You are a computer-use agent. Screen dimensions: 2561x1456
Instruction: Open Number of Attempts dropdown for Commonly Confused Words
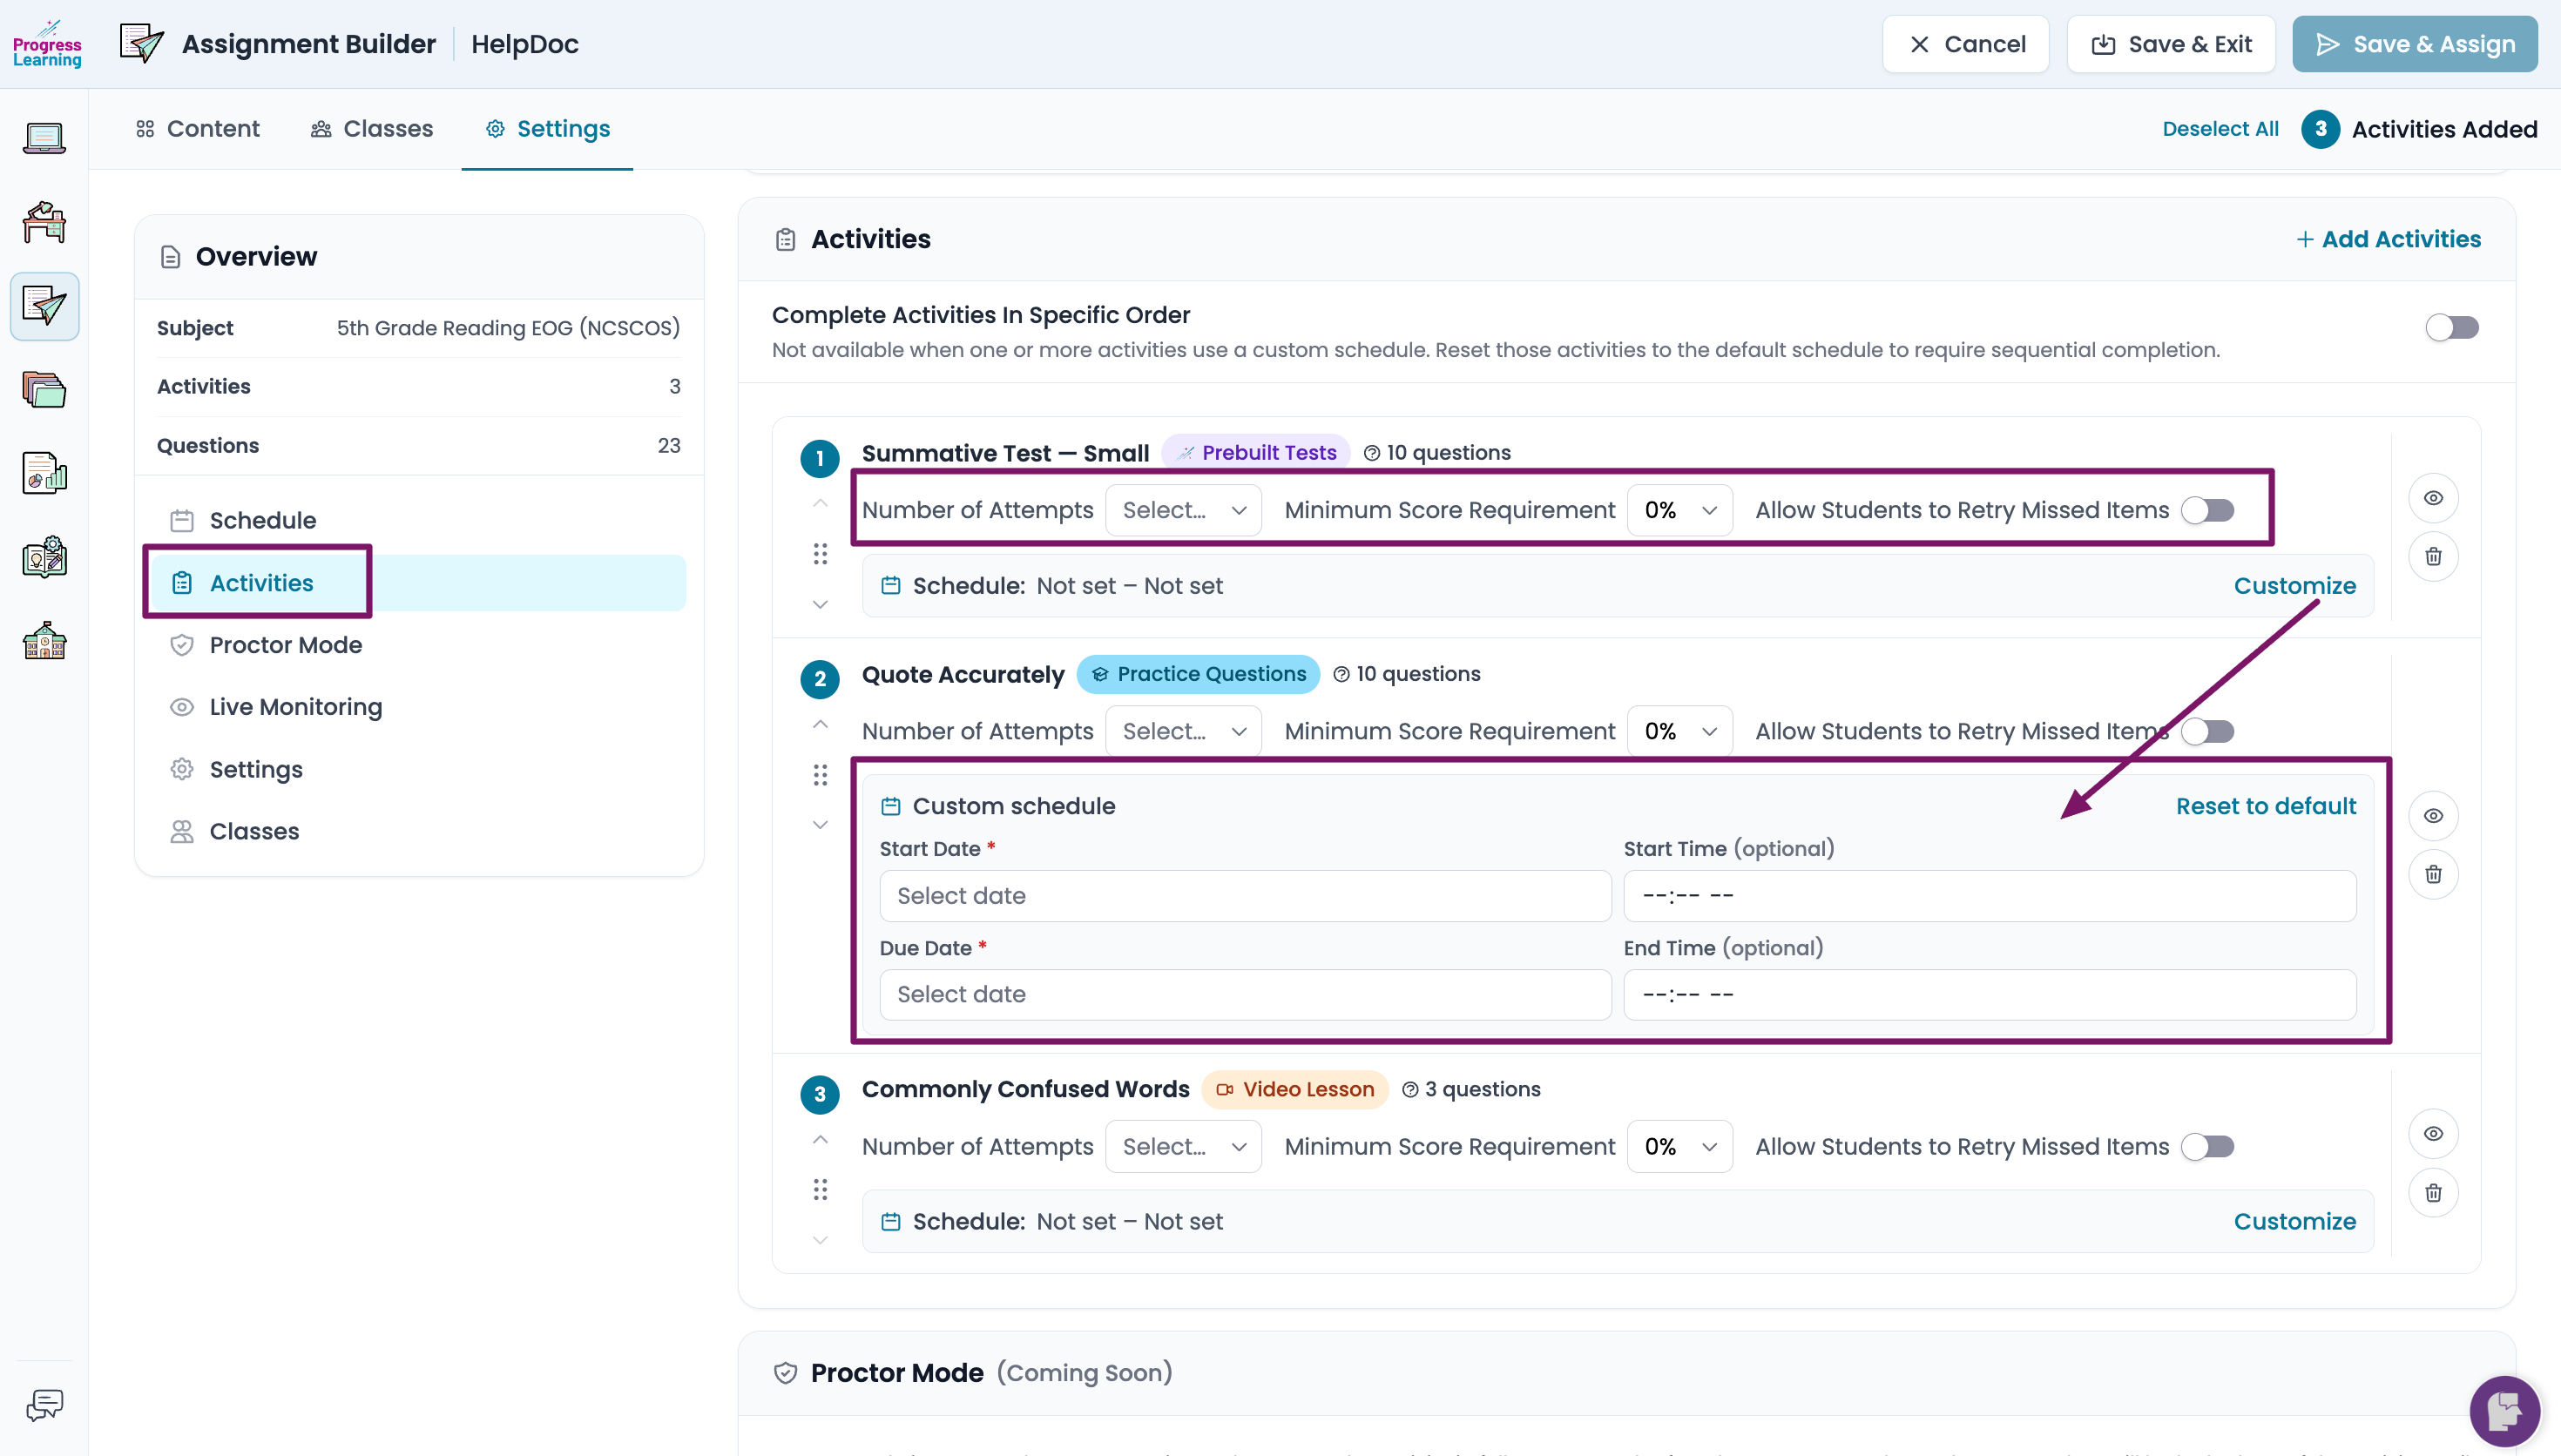[1183, 1146]
